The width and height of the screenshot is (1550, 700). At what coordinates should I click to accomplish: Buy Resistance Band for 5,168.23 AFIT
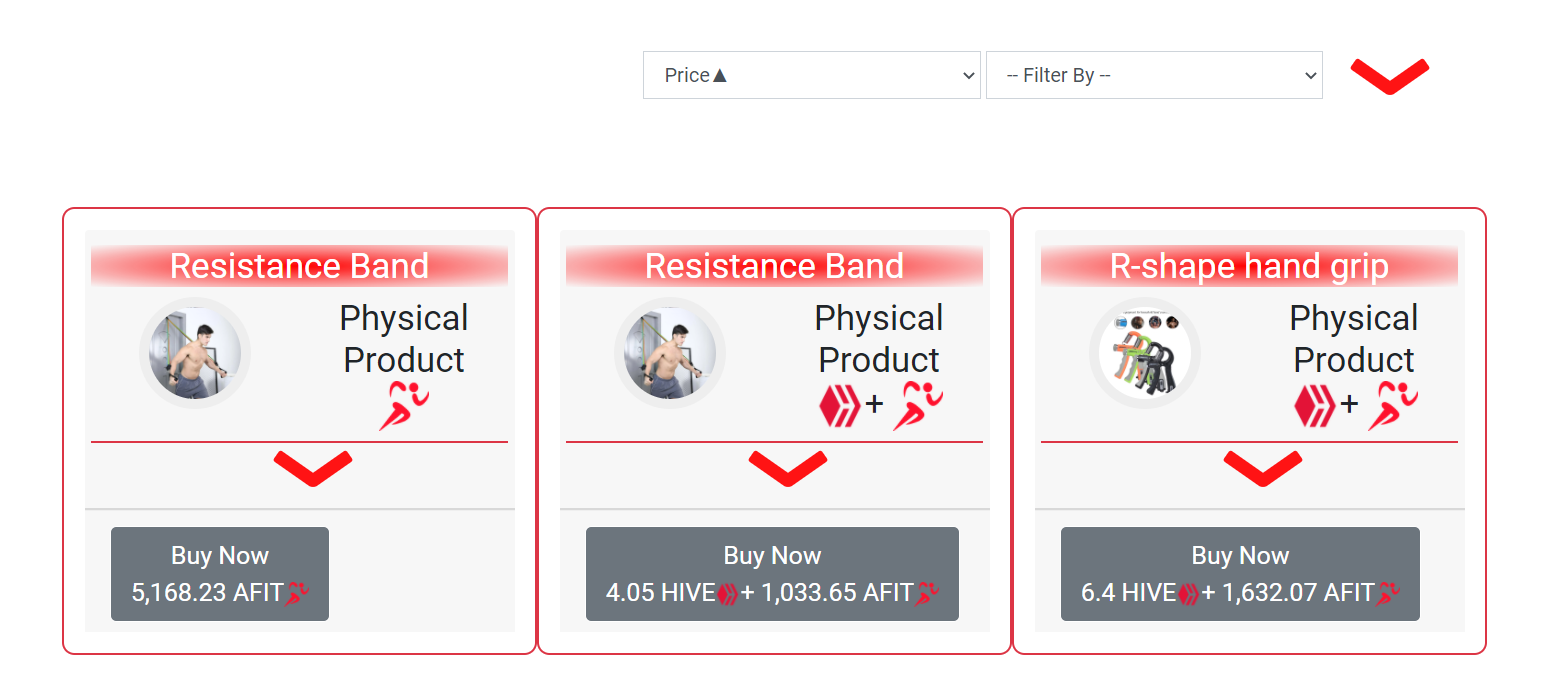tap(220, 574)
